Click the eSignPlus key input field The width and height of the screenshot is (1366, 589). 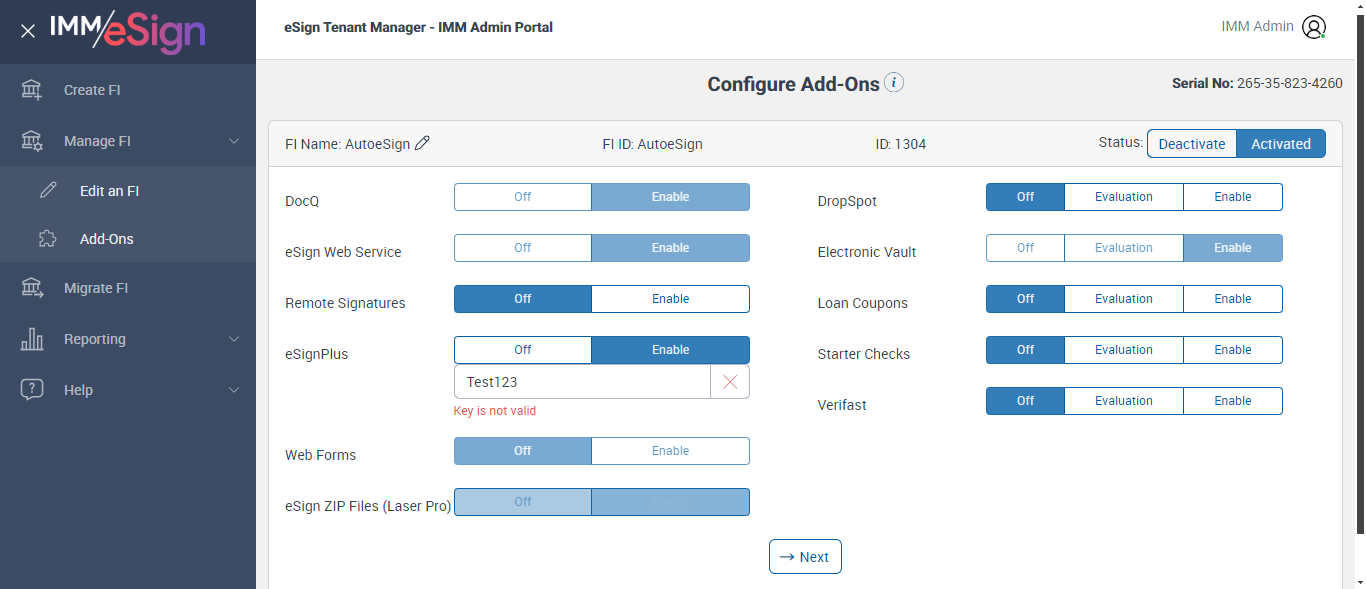pyautogui.click(x=582, y=382)
